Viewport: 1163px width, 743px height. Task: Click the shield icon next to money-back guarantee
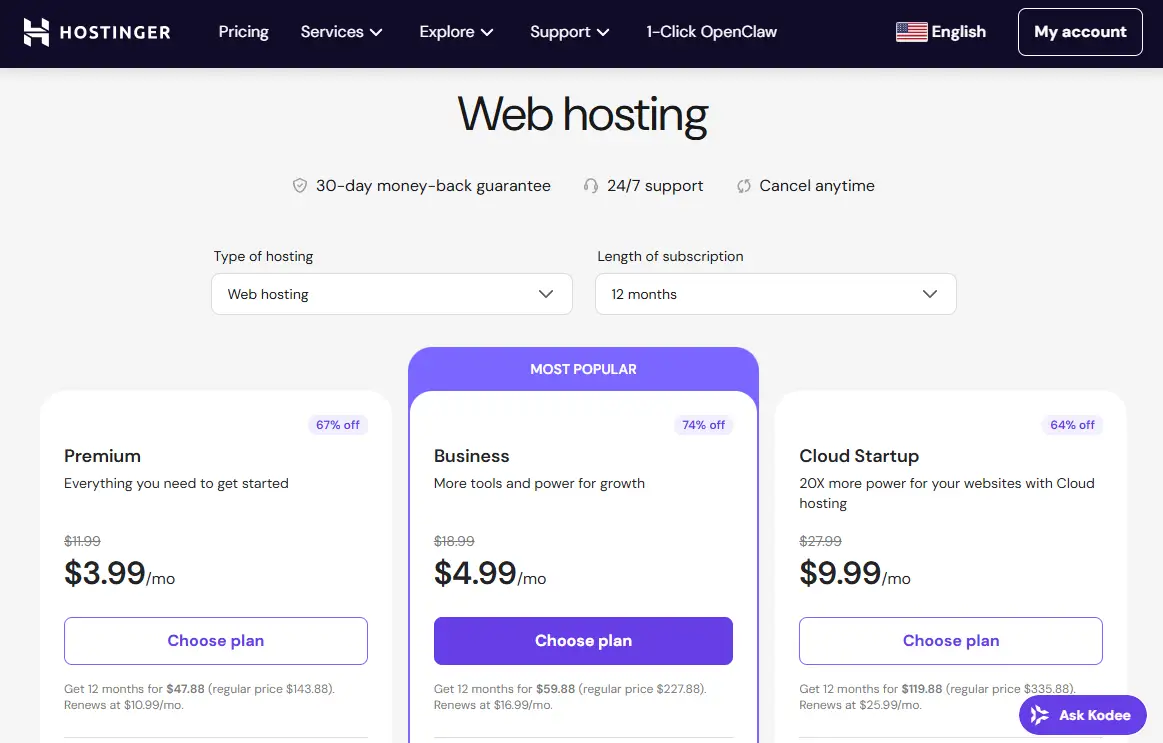coord(299,185)
